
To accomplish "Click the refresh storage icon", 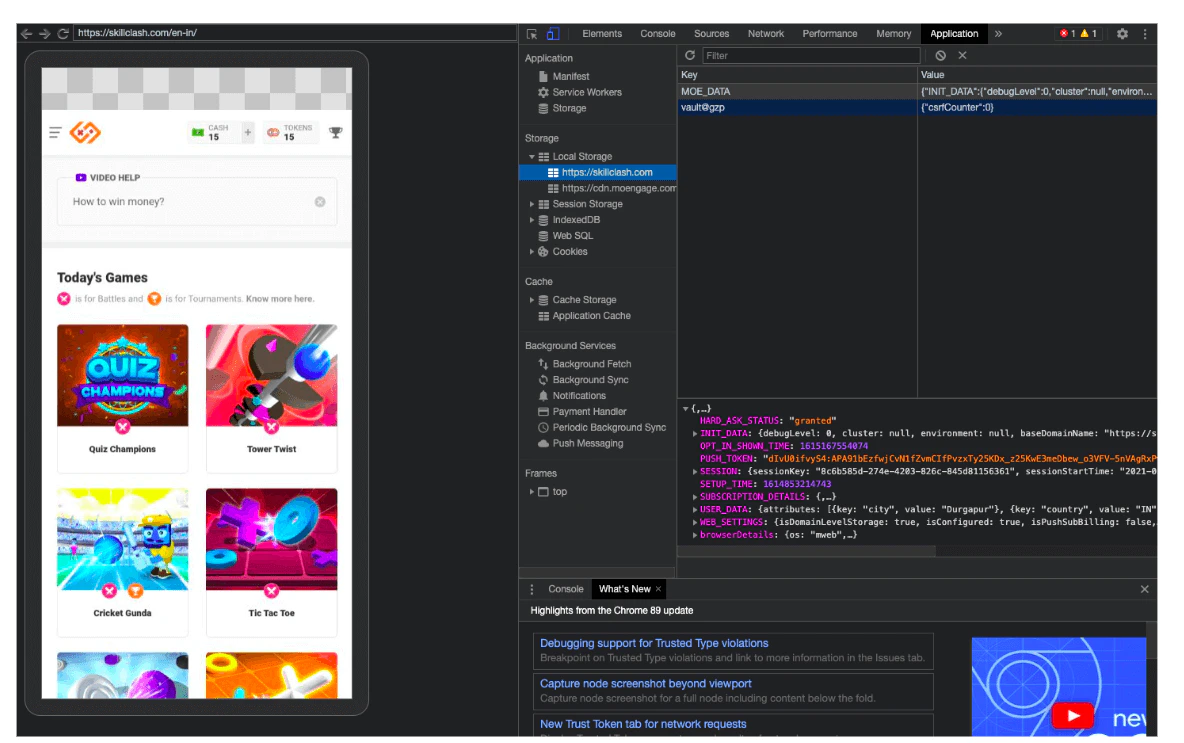I will 690,56.
